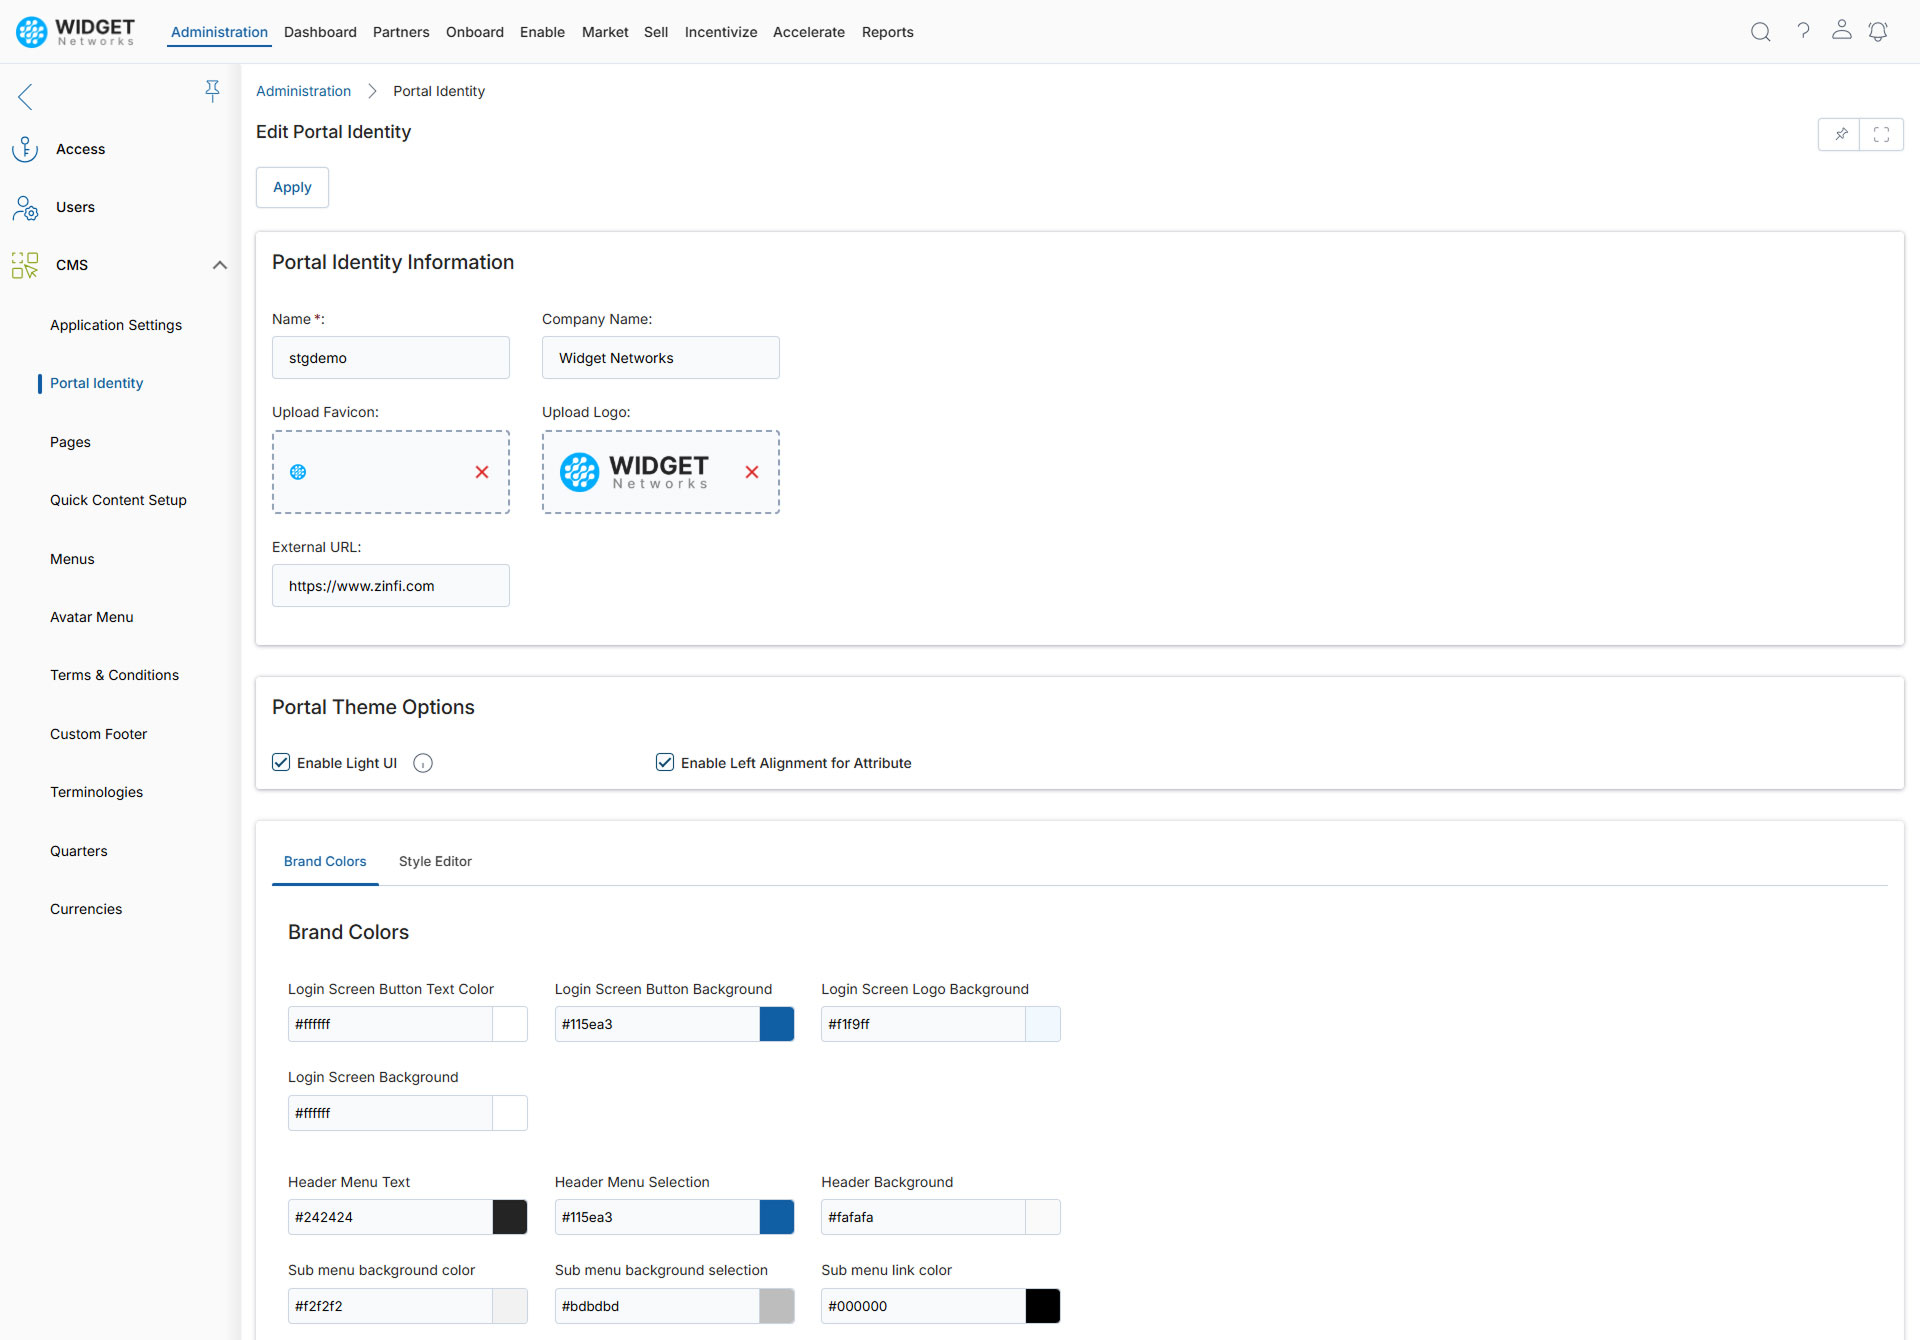Image resolution: width=1920 pixels, height=1340 pixels.
Task: Click the help question mark icon
Action: pyautogui.click(x=1804, y=31)
